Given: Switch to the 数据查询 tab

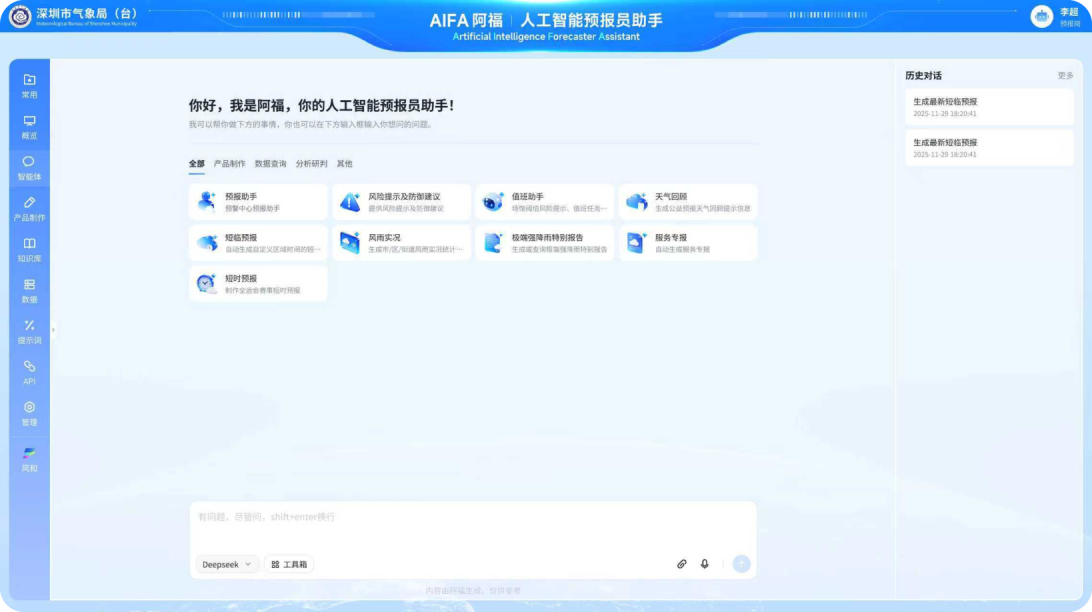Looking at the screenshot, I should [270, 164].
